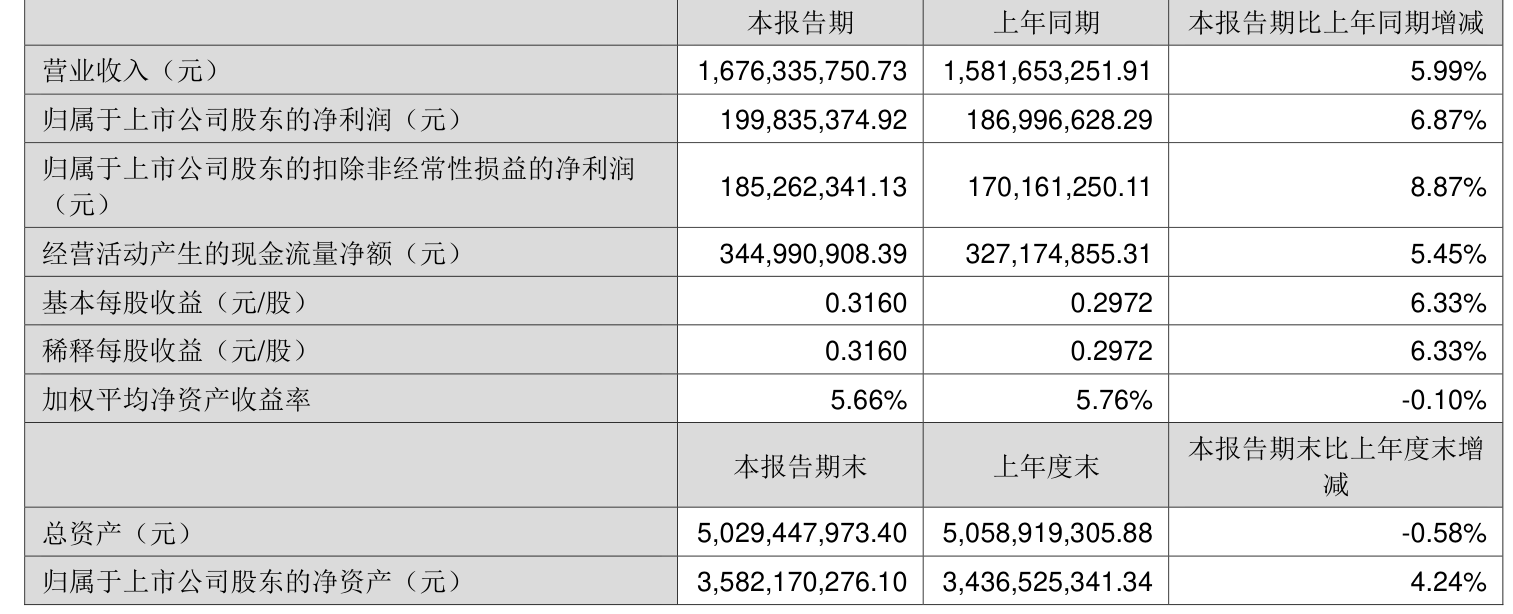Click total assets value 5,029,447,973.40

(802, 533)
